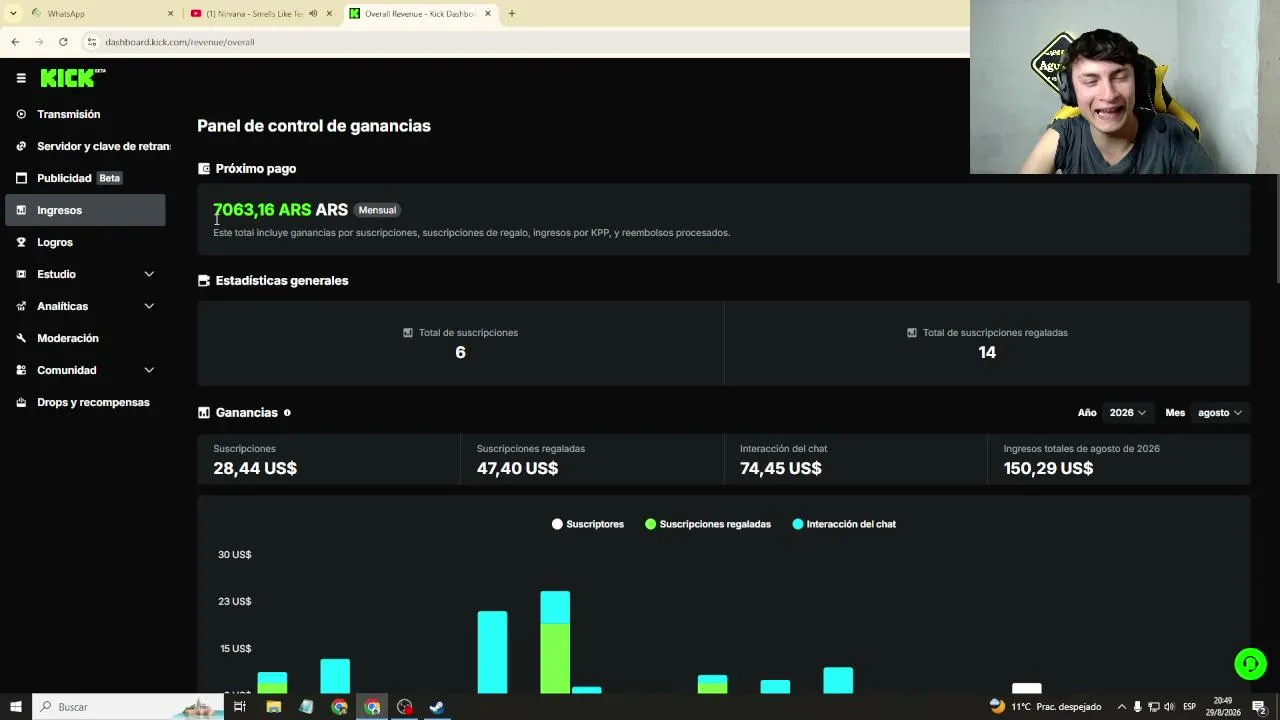1280x720 pixels.
Task: Click the total 150,29 US$ value
Action: 1049,468
